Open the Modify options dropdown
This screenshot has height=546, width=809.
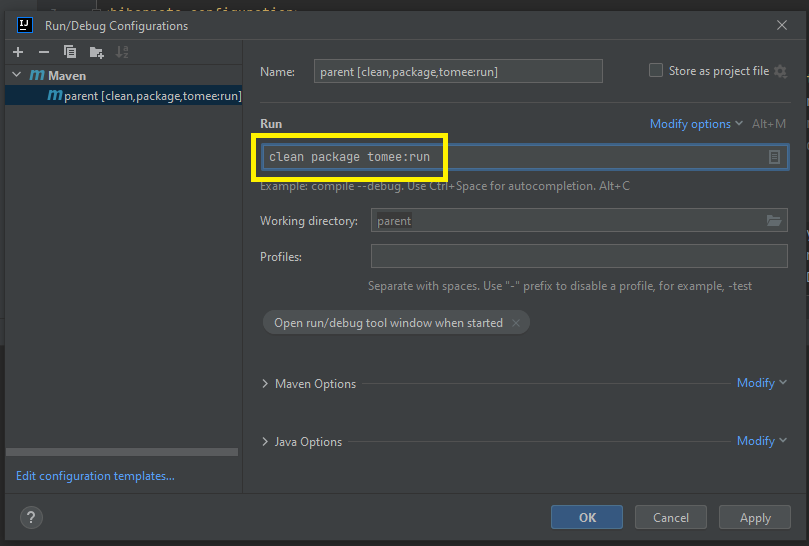tap(695, 124)
